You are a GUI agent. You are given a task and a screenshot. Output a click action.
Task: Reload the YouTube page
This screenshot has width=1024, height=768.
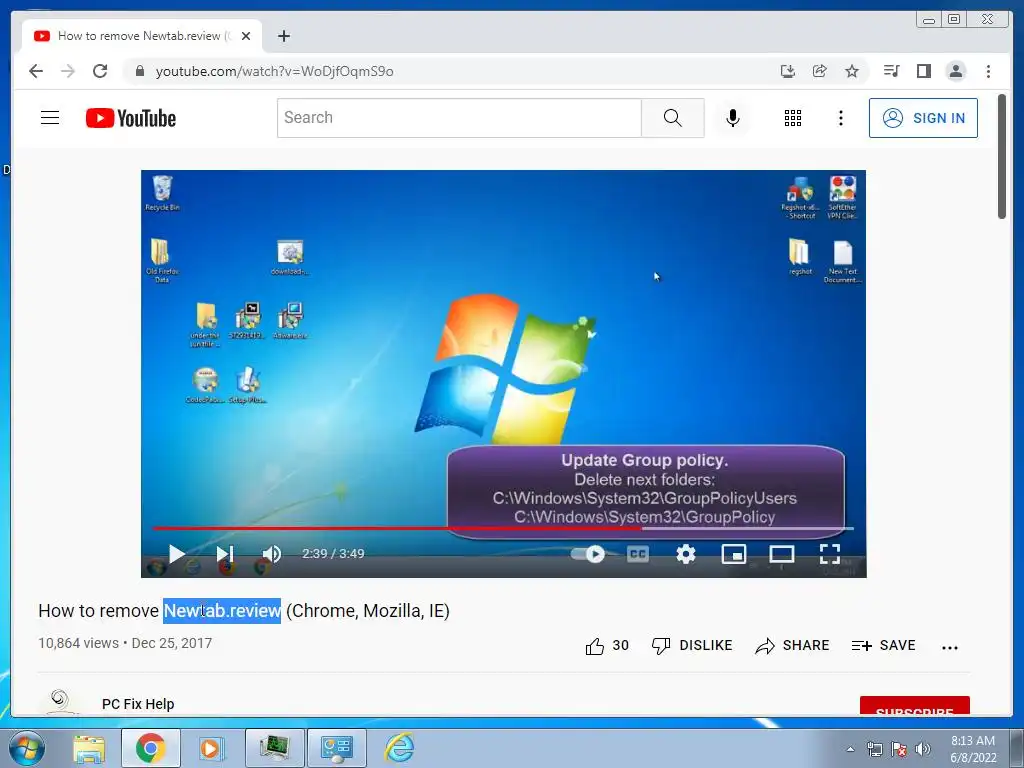(x=100, y=71)
